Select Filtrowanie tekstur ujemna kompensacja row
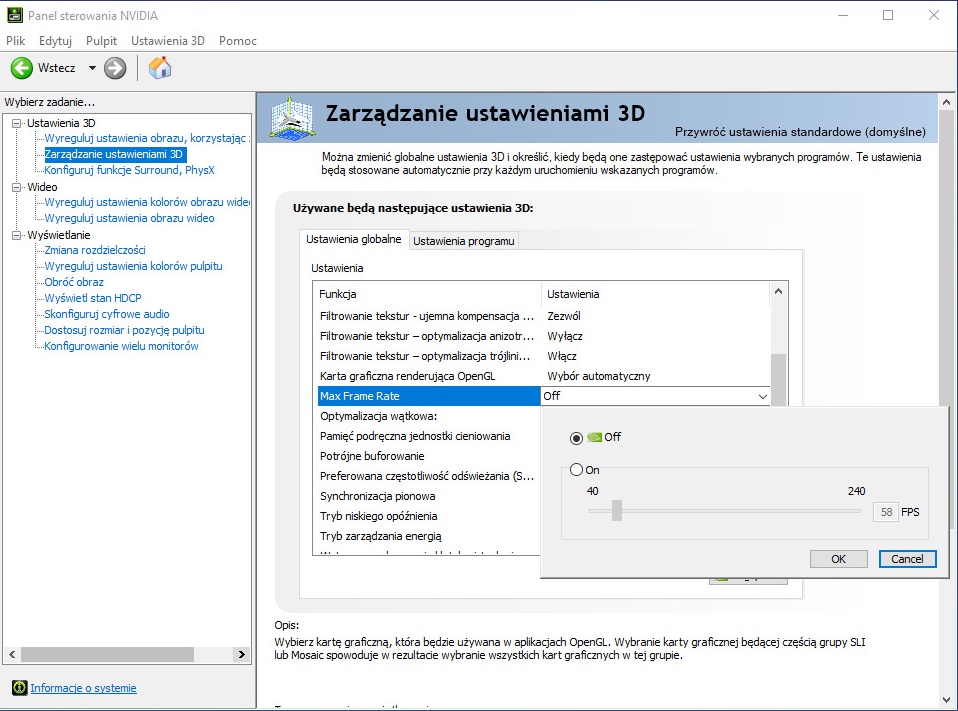Viewport: 958px width, 711px height. coord(544,316)
